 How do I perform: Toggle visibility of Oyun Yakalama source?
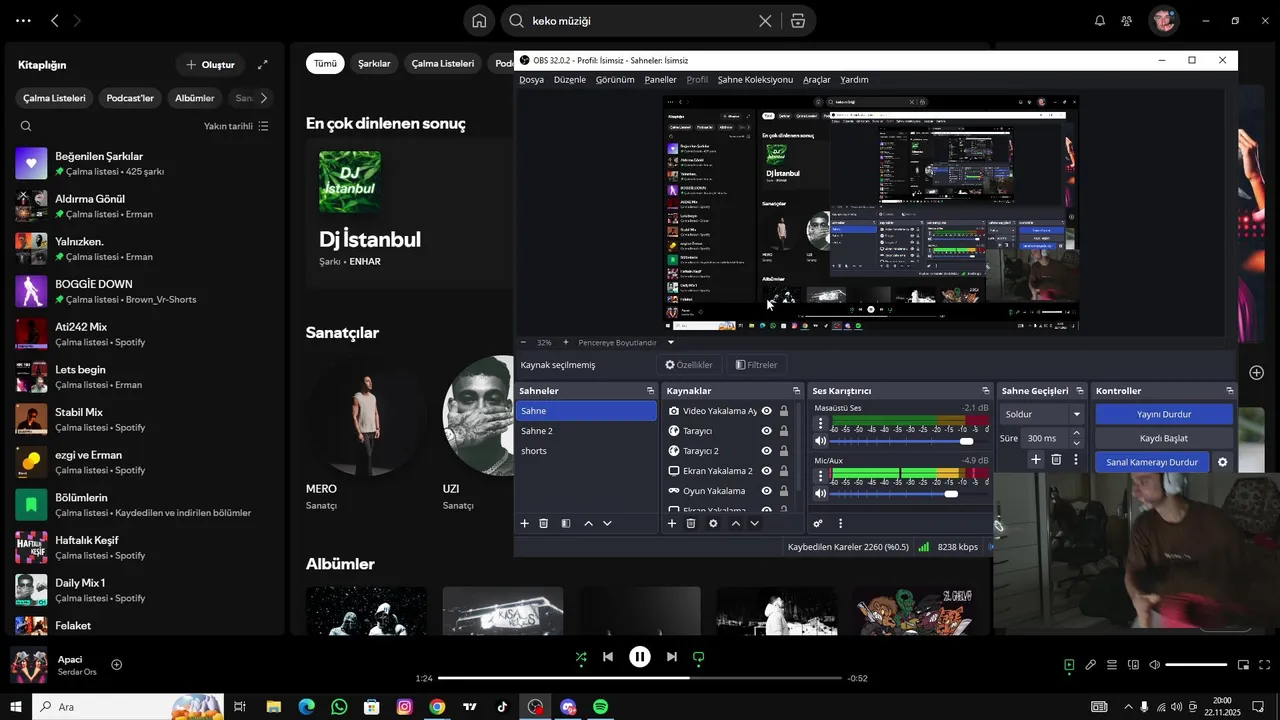tap(766, 491)
